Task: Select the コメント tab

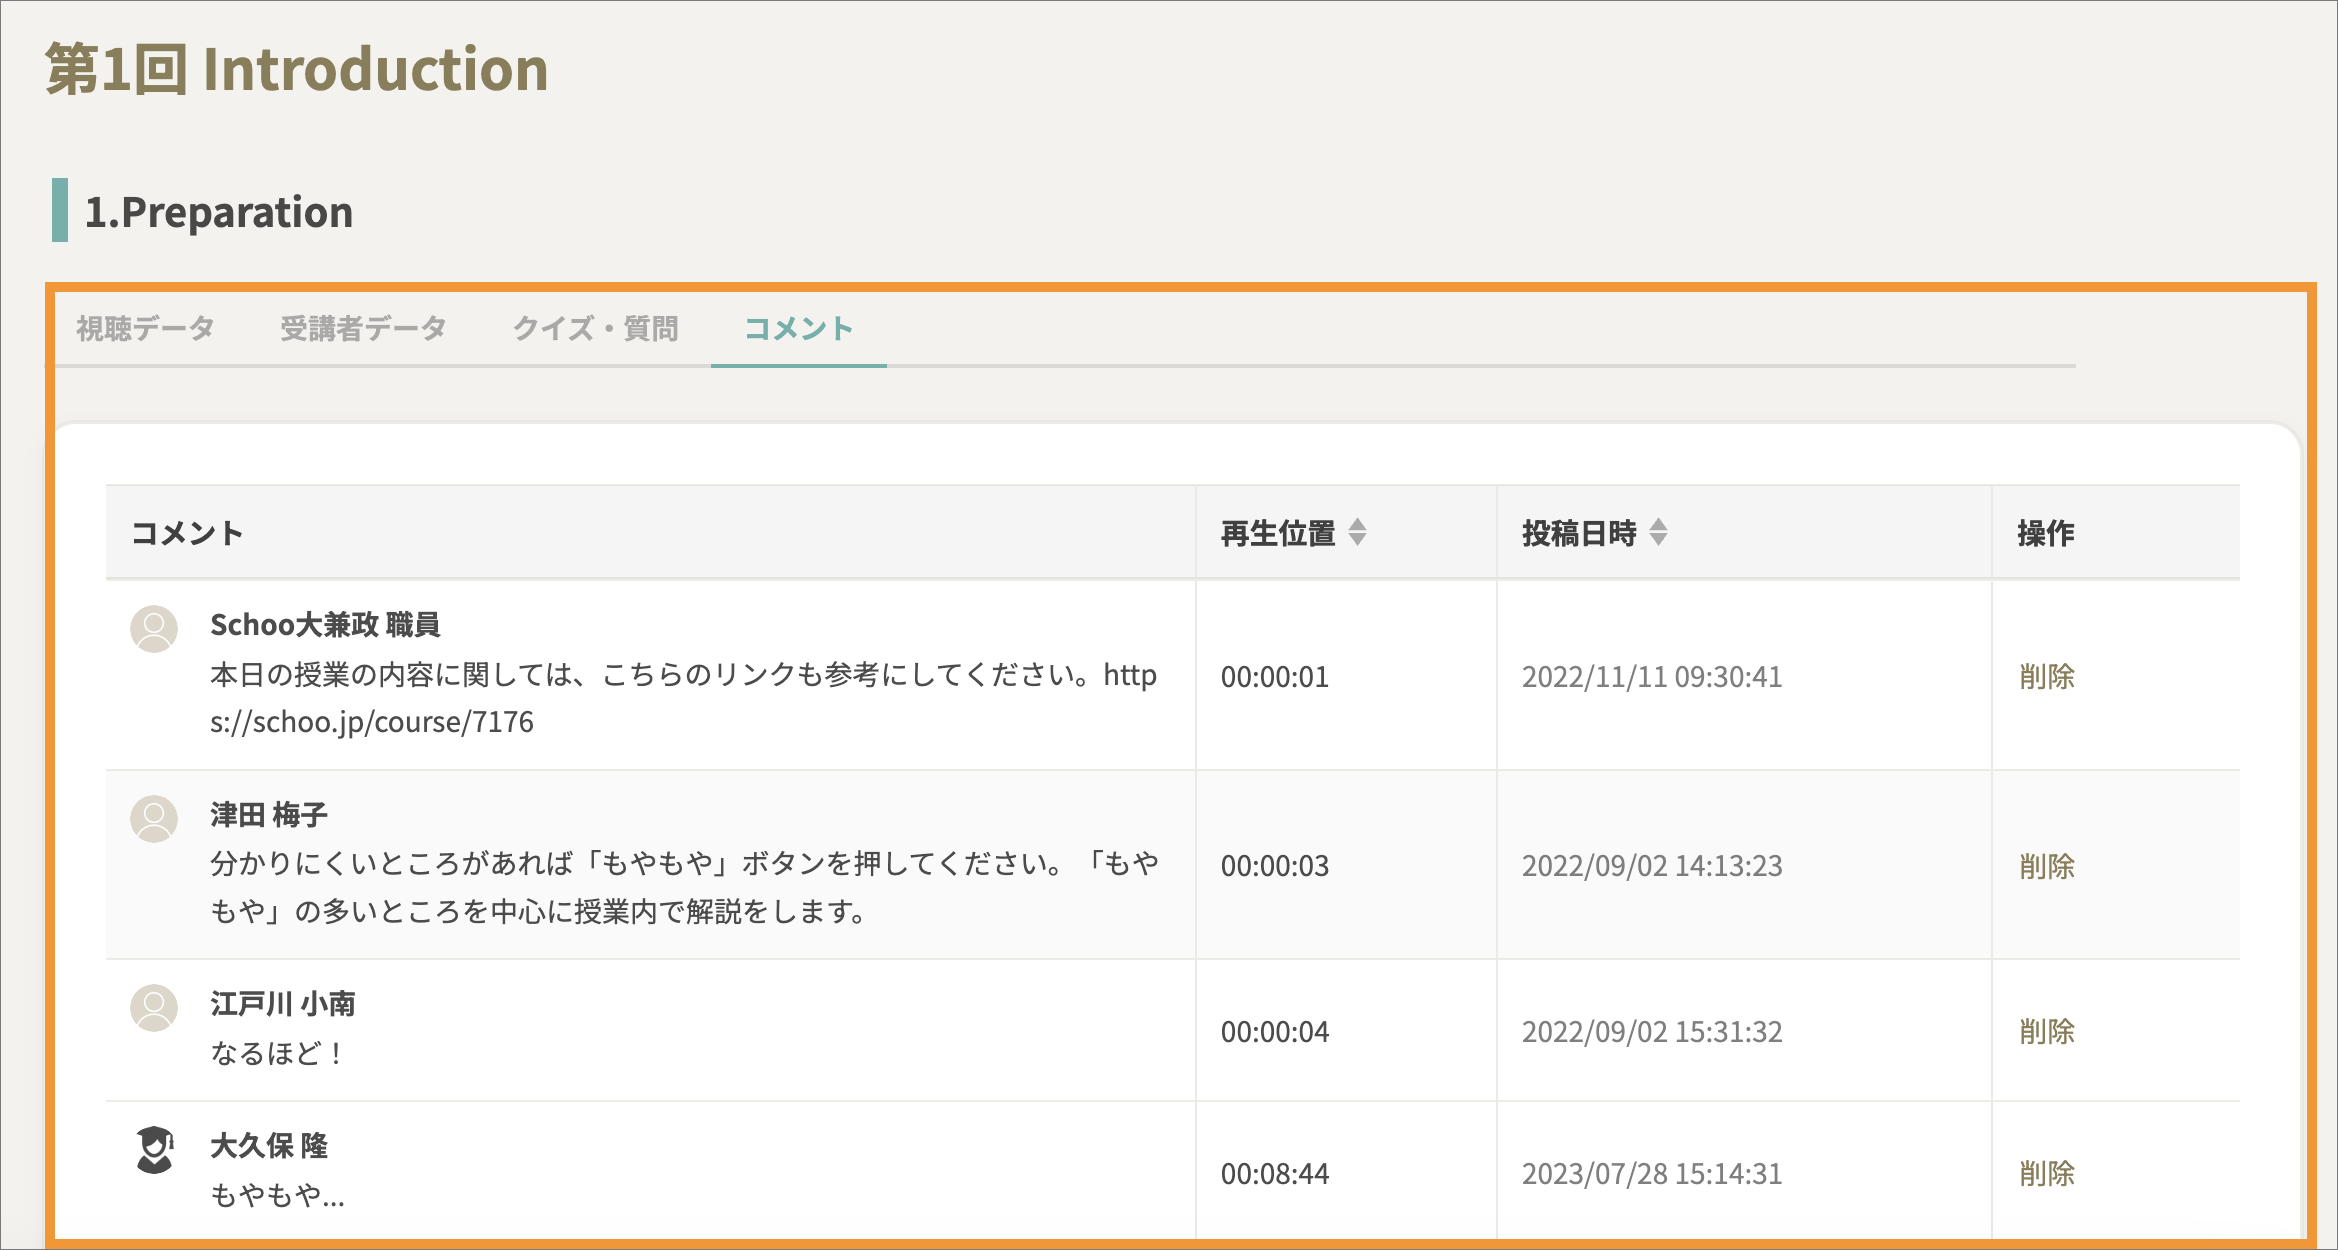Action: click(x=798, y=328)
